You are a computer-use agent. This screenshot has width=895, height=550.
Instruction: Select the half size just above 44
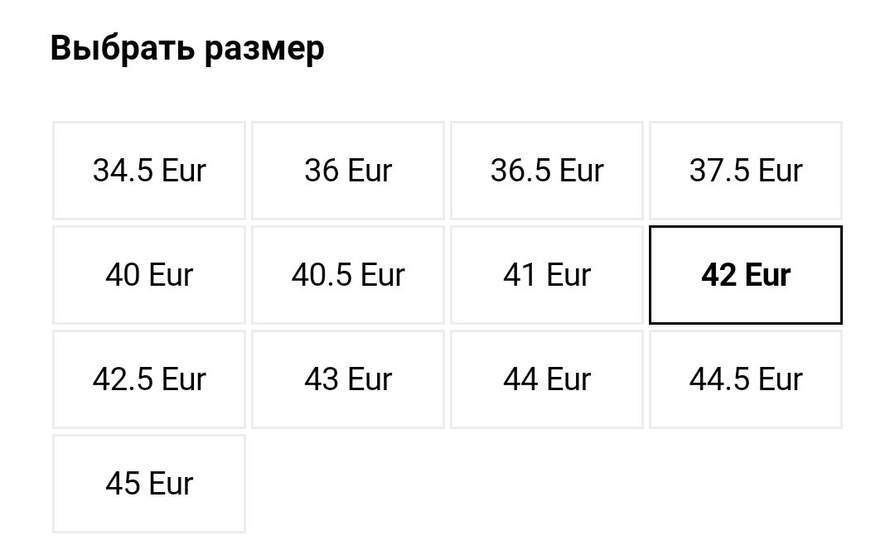click(x=746, y=379)
